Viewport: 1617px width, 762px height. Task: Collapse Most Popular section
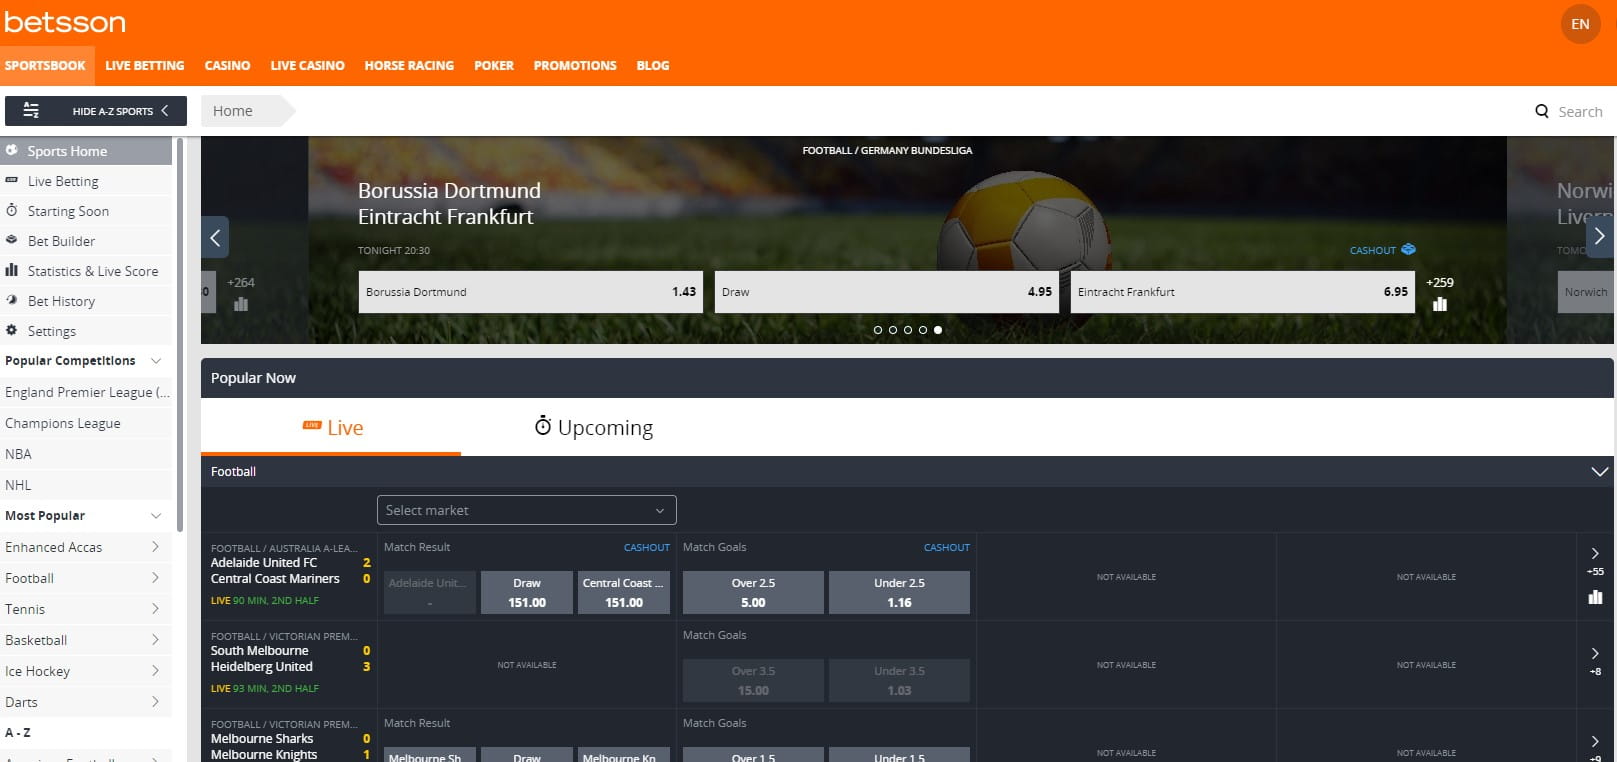pos(156,515)
